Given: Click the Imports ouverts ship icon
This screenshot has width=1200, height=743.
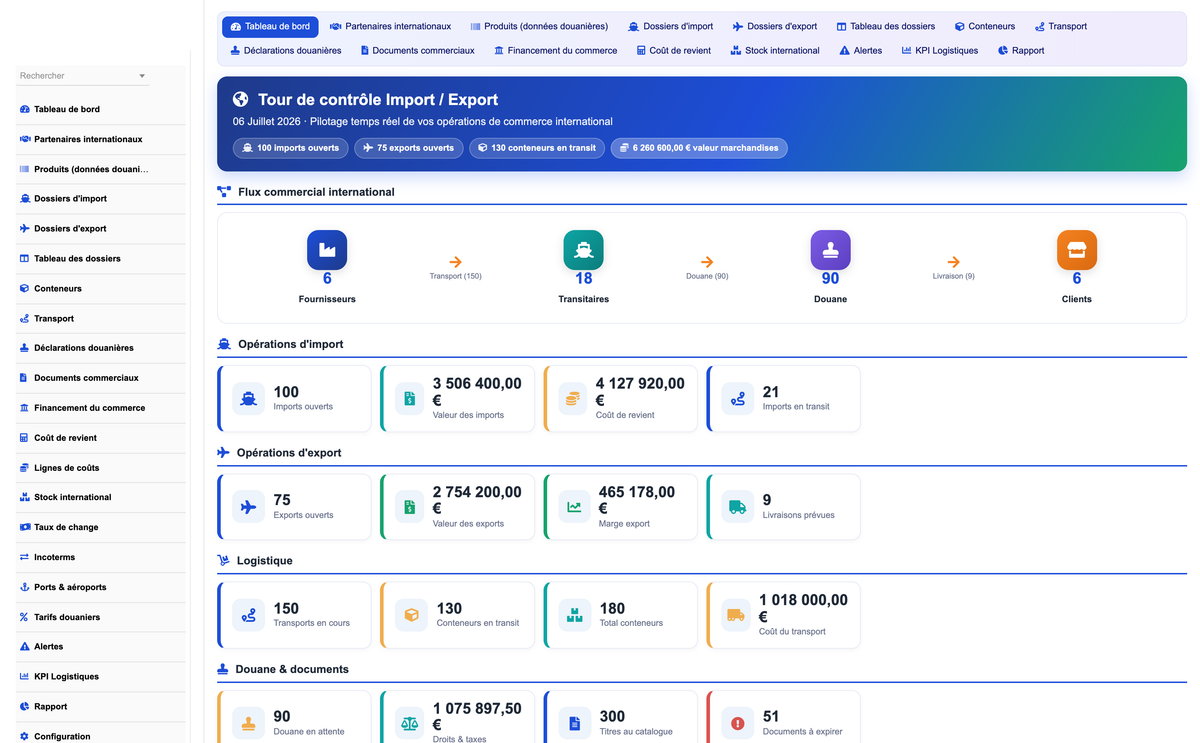Looking at the screenshot, I should tap(248, 399).
